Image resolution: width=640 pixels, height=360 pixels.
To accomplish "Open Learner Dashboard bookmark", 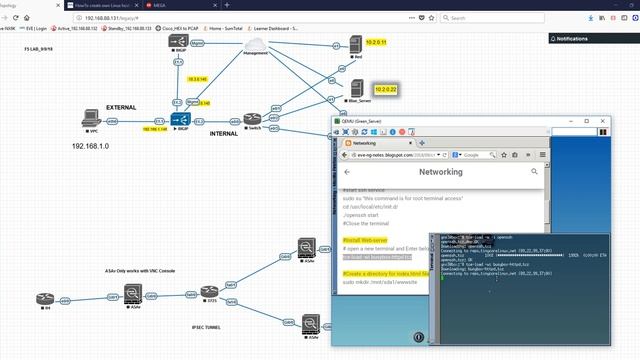I will click(273, 29).
